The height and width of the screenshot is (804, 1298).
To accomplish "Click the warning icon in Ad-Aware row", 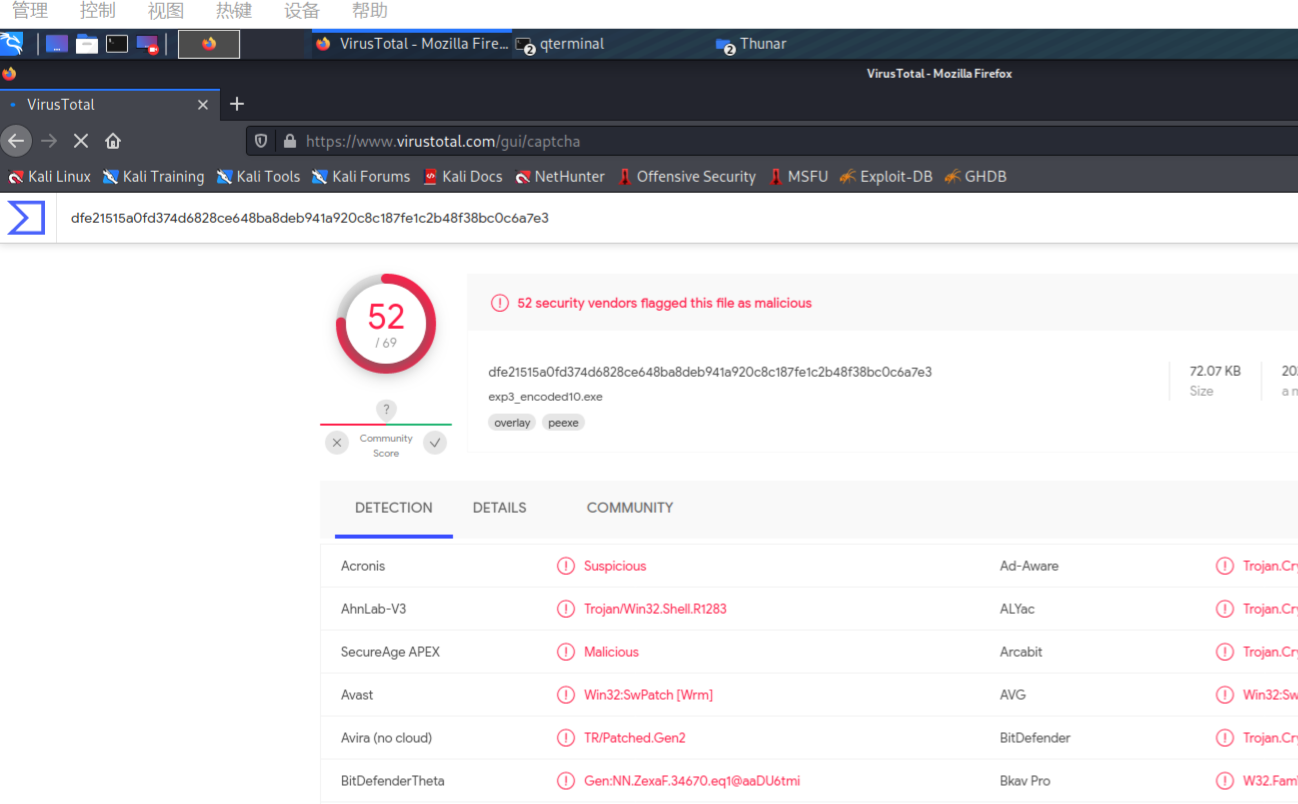I will tap(1225, 566).
